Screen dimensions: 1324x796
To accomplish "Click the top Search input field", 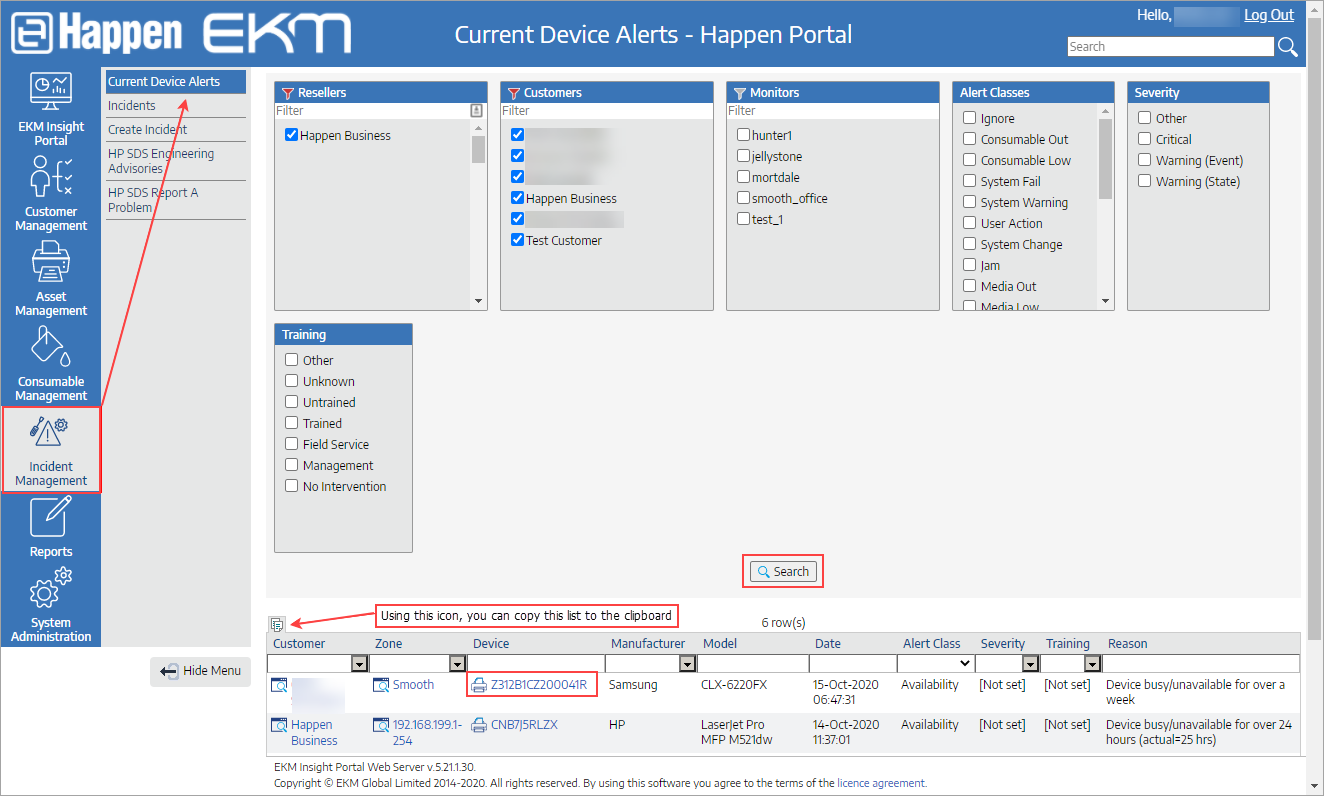I will (x=1171, y=47).
